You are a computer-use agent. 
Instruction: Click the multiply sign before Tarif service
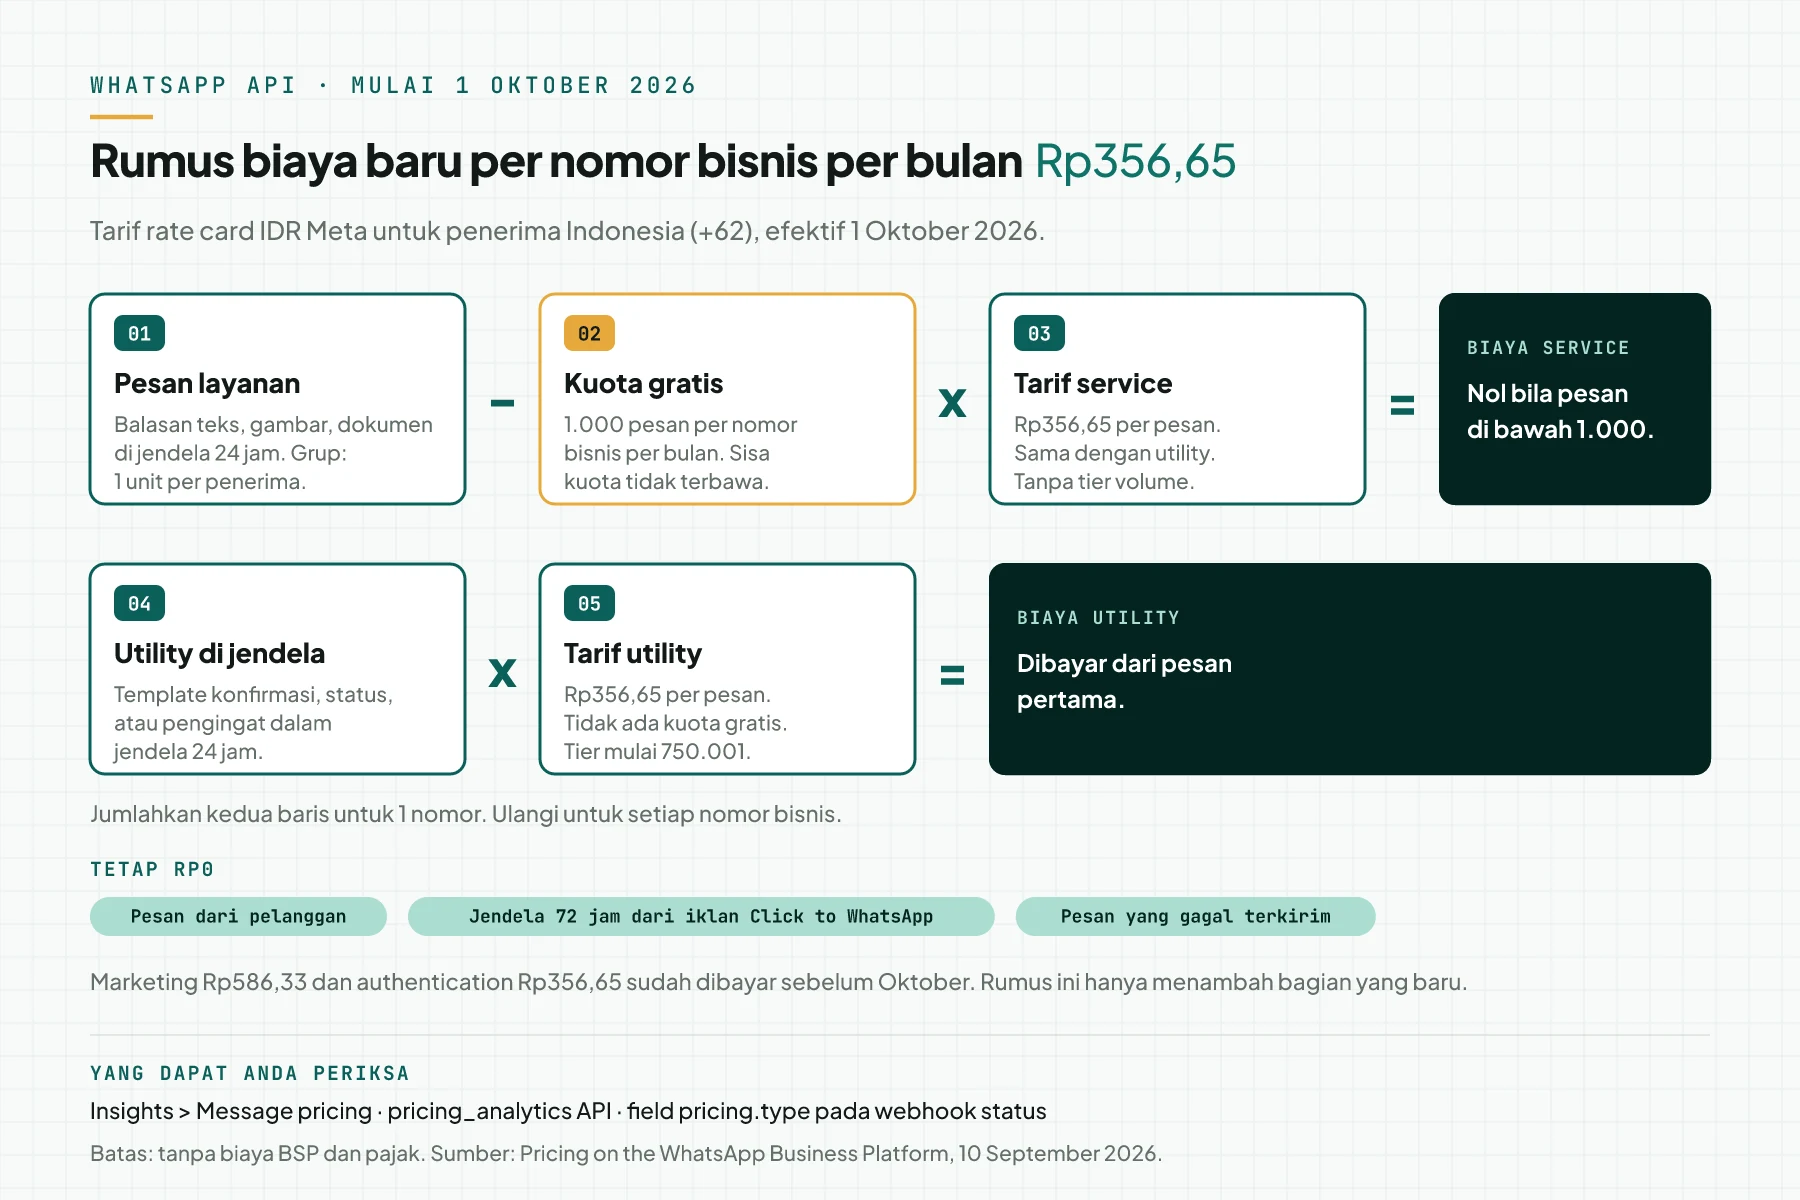(x=952, y=403)
